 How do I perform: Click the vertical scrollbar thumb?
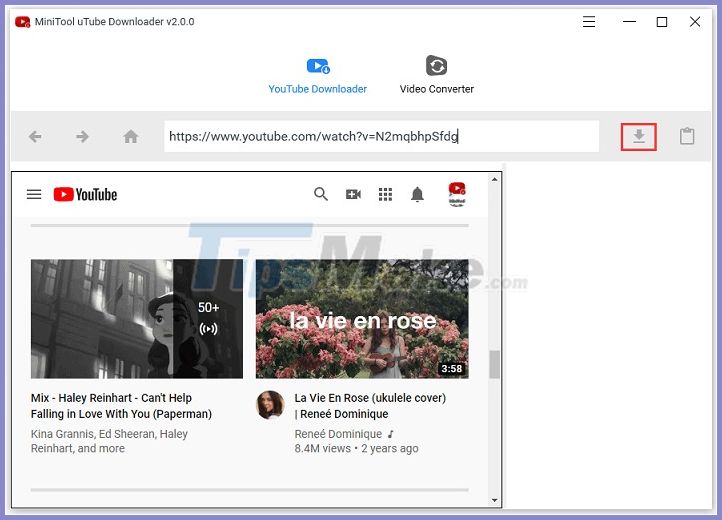click(x=495, y=364)
